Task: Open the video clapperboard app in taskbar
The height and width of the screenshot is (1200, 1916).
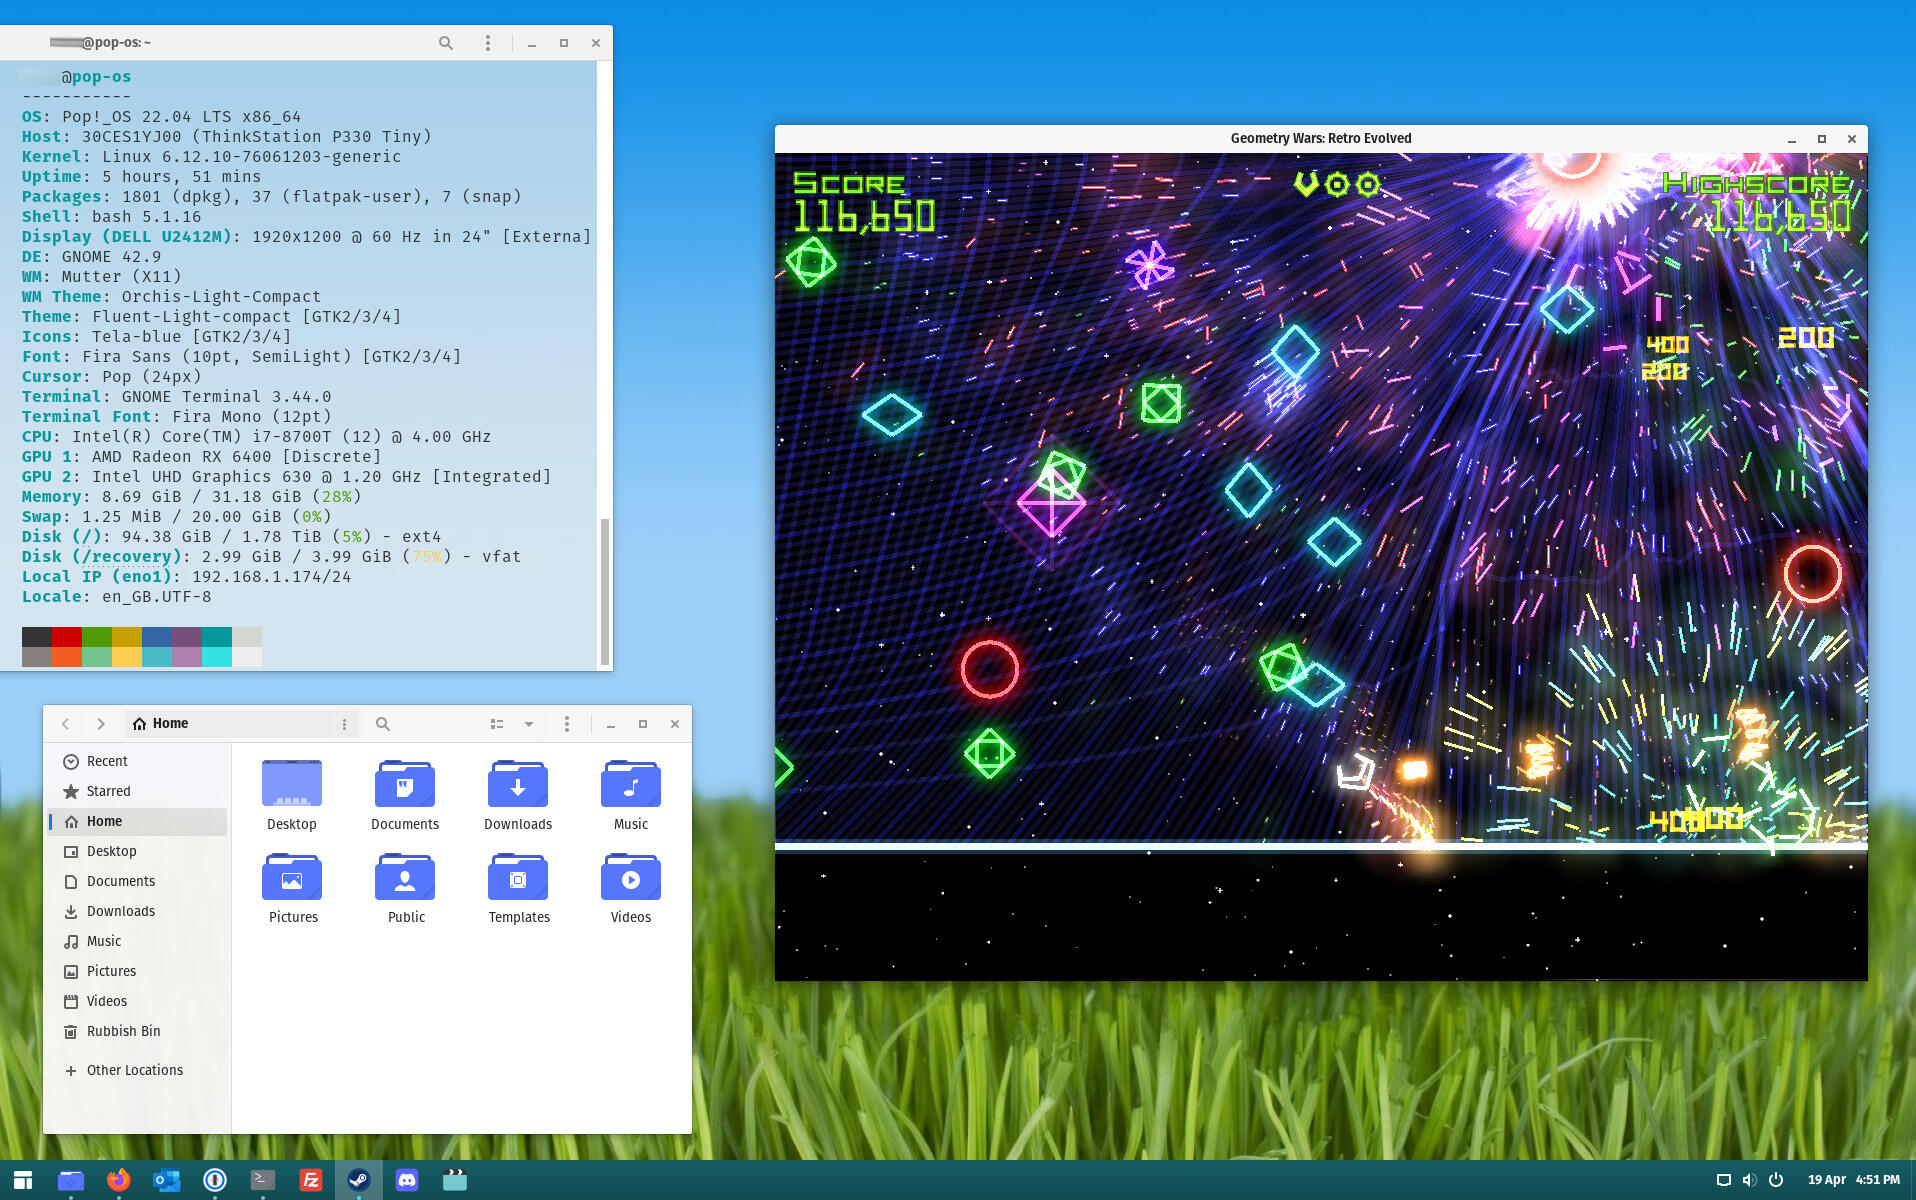Action: 455,1181
